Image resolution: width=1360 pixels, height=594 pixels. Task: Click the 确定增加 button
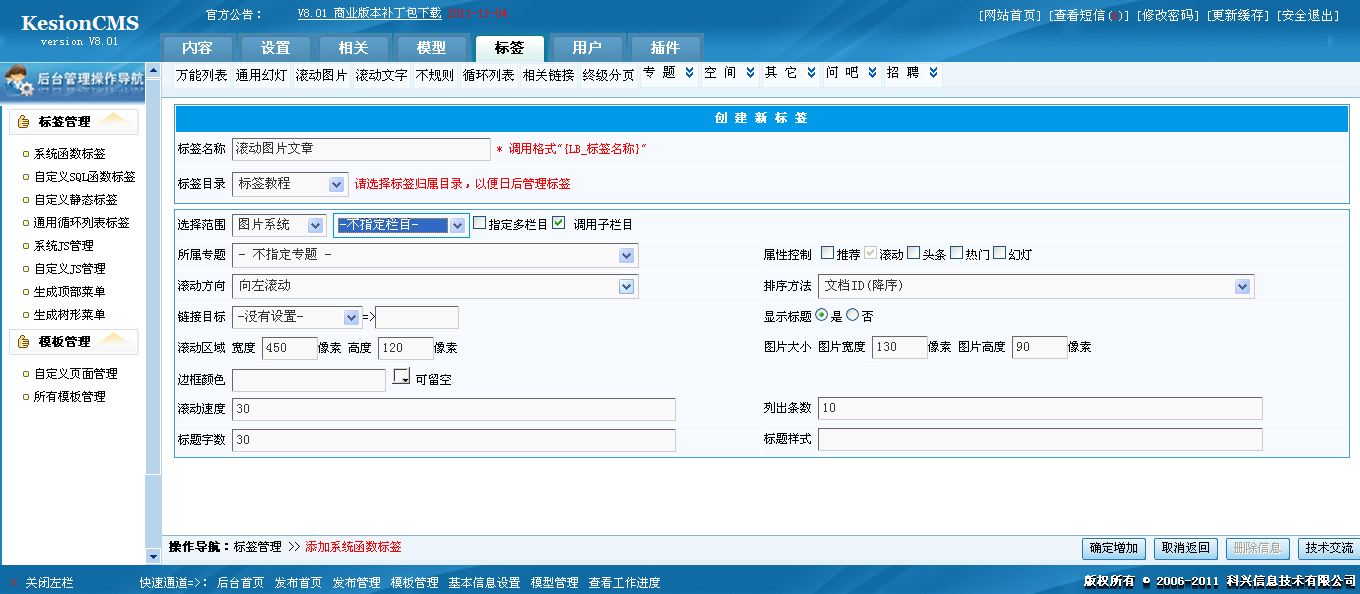pyautogui.click(x=1113, y=548)
